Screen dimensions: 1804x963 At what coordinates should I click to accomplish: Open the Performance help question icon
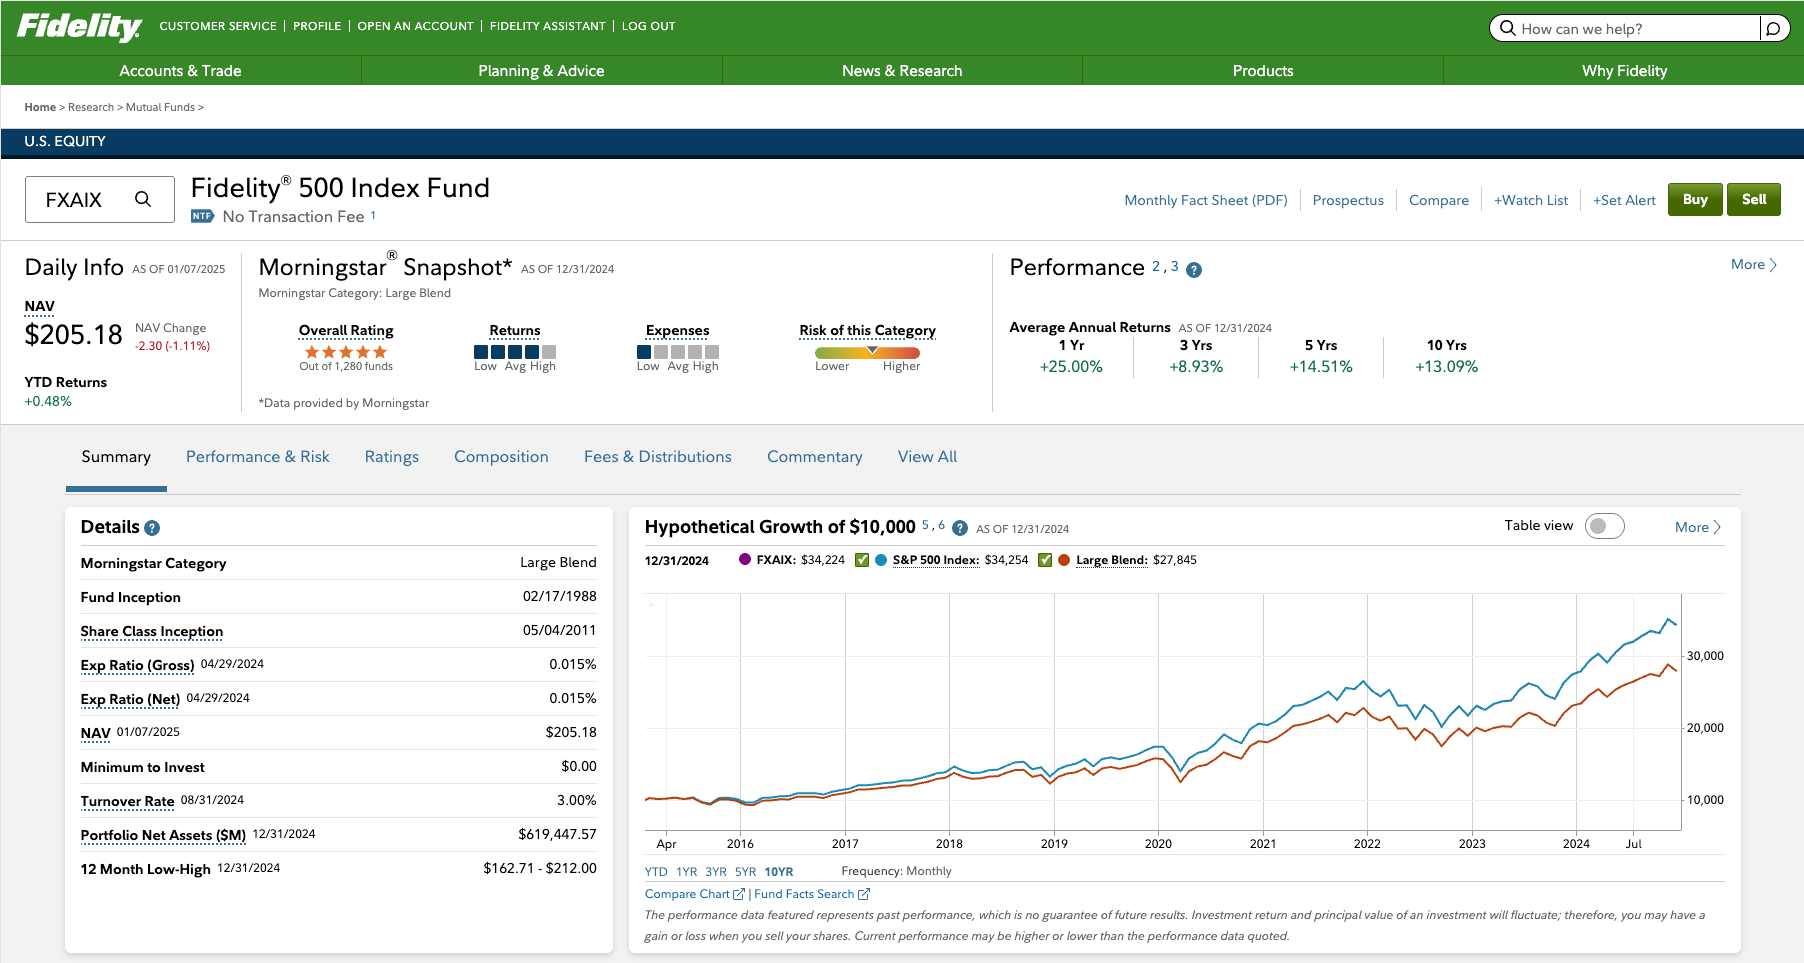pos(1194,270)
